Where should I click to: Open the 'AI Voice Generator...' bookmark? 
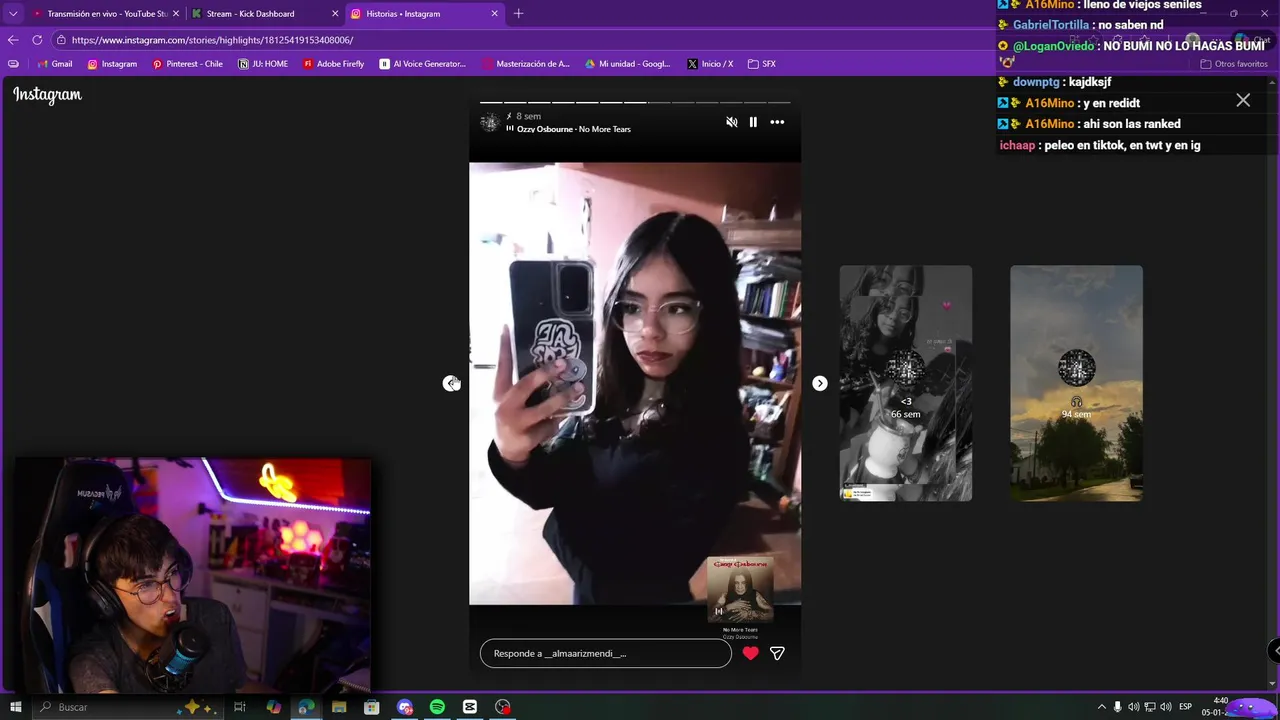423,64
